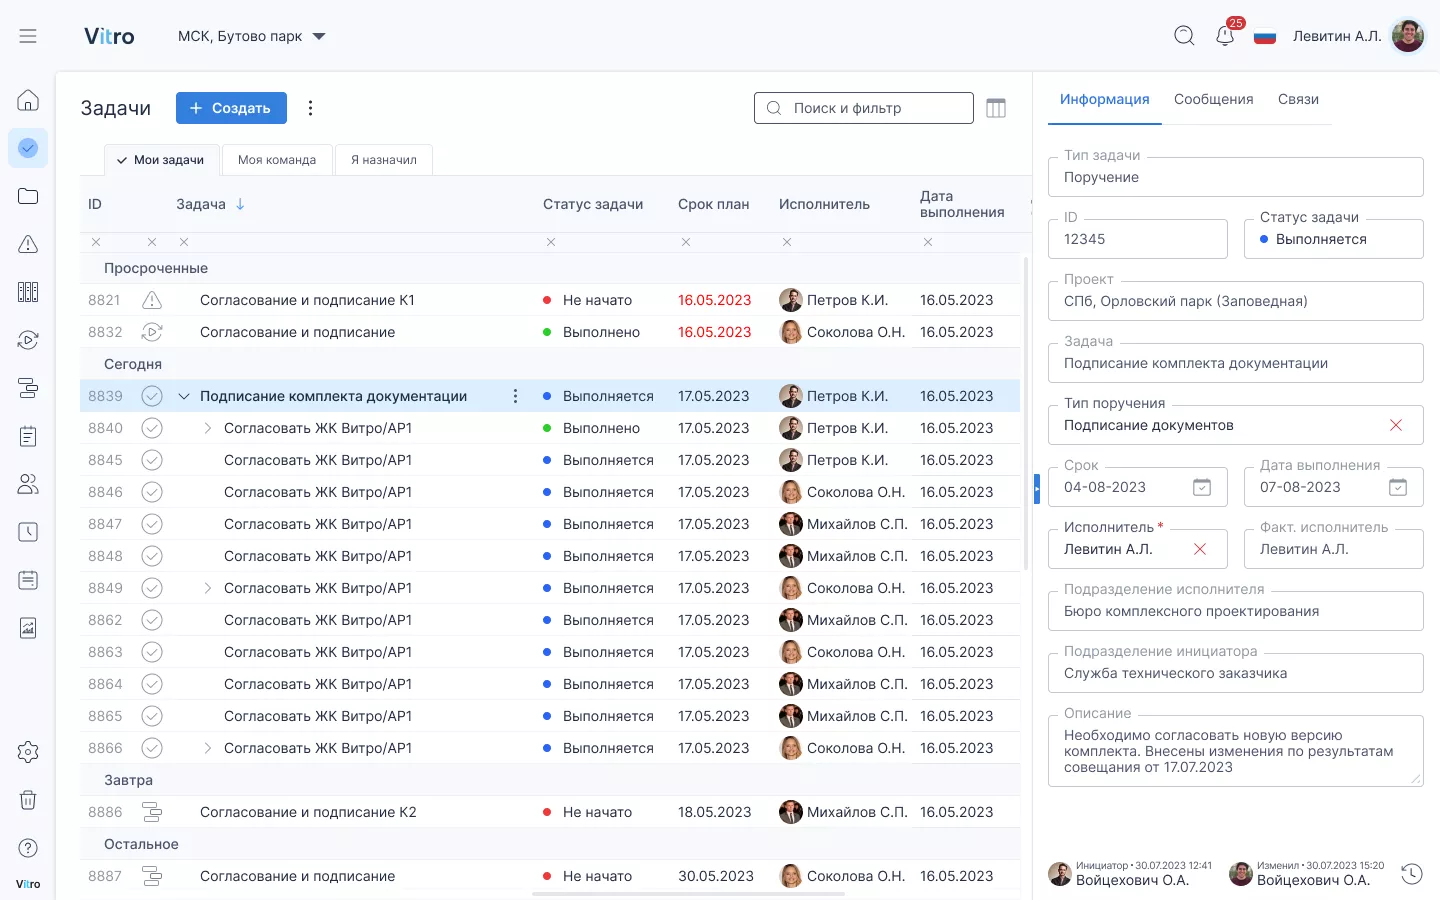Open the МСК, Бутово парк project dropdown
1440x900 pixels.
[252, 36]
